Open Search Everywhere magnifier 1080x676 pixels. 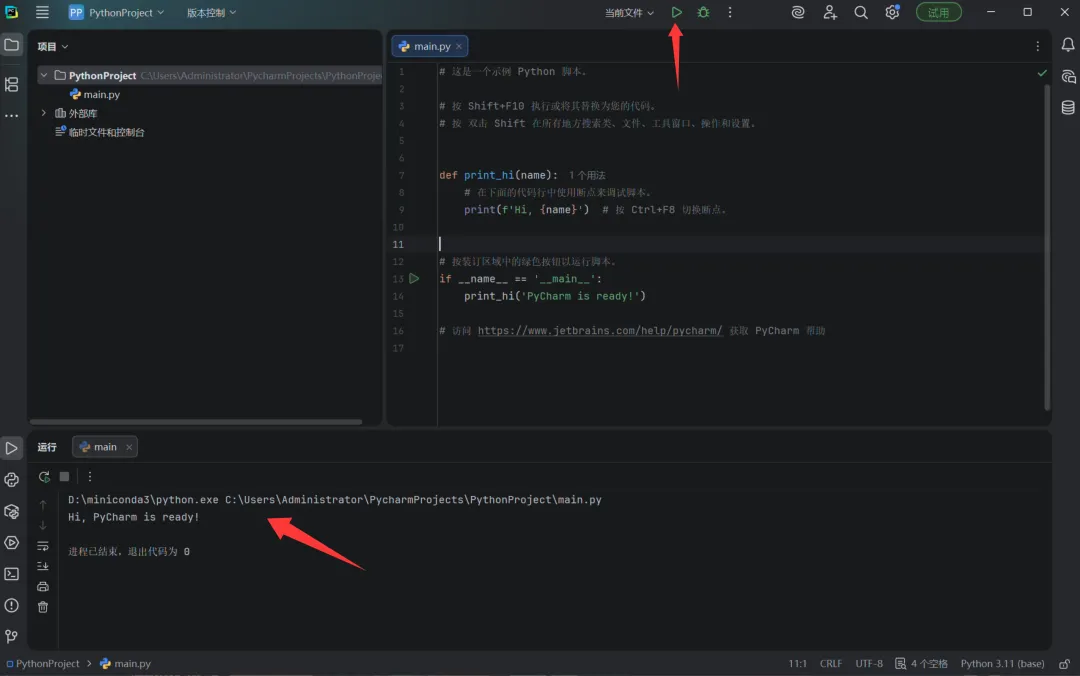click(x=860, y=12)
